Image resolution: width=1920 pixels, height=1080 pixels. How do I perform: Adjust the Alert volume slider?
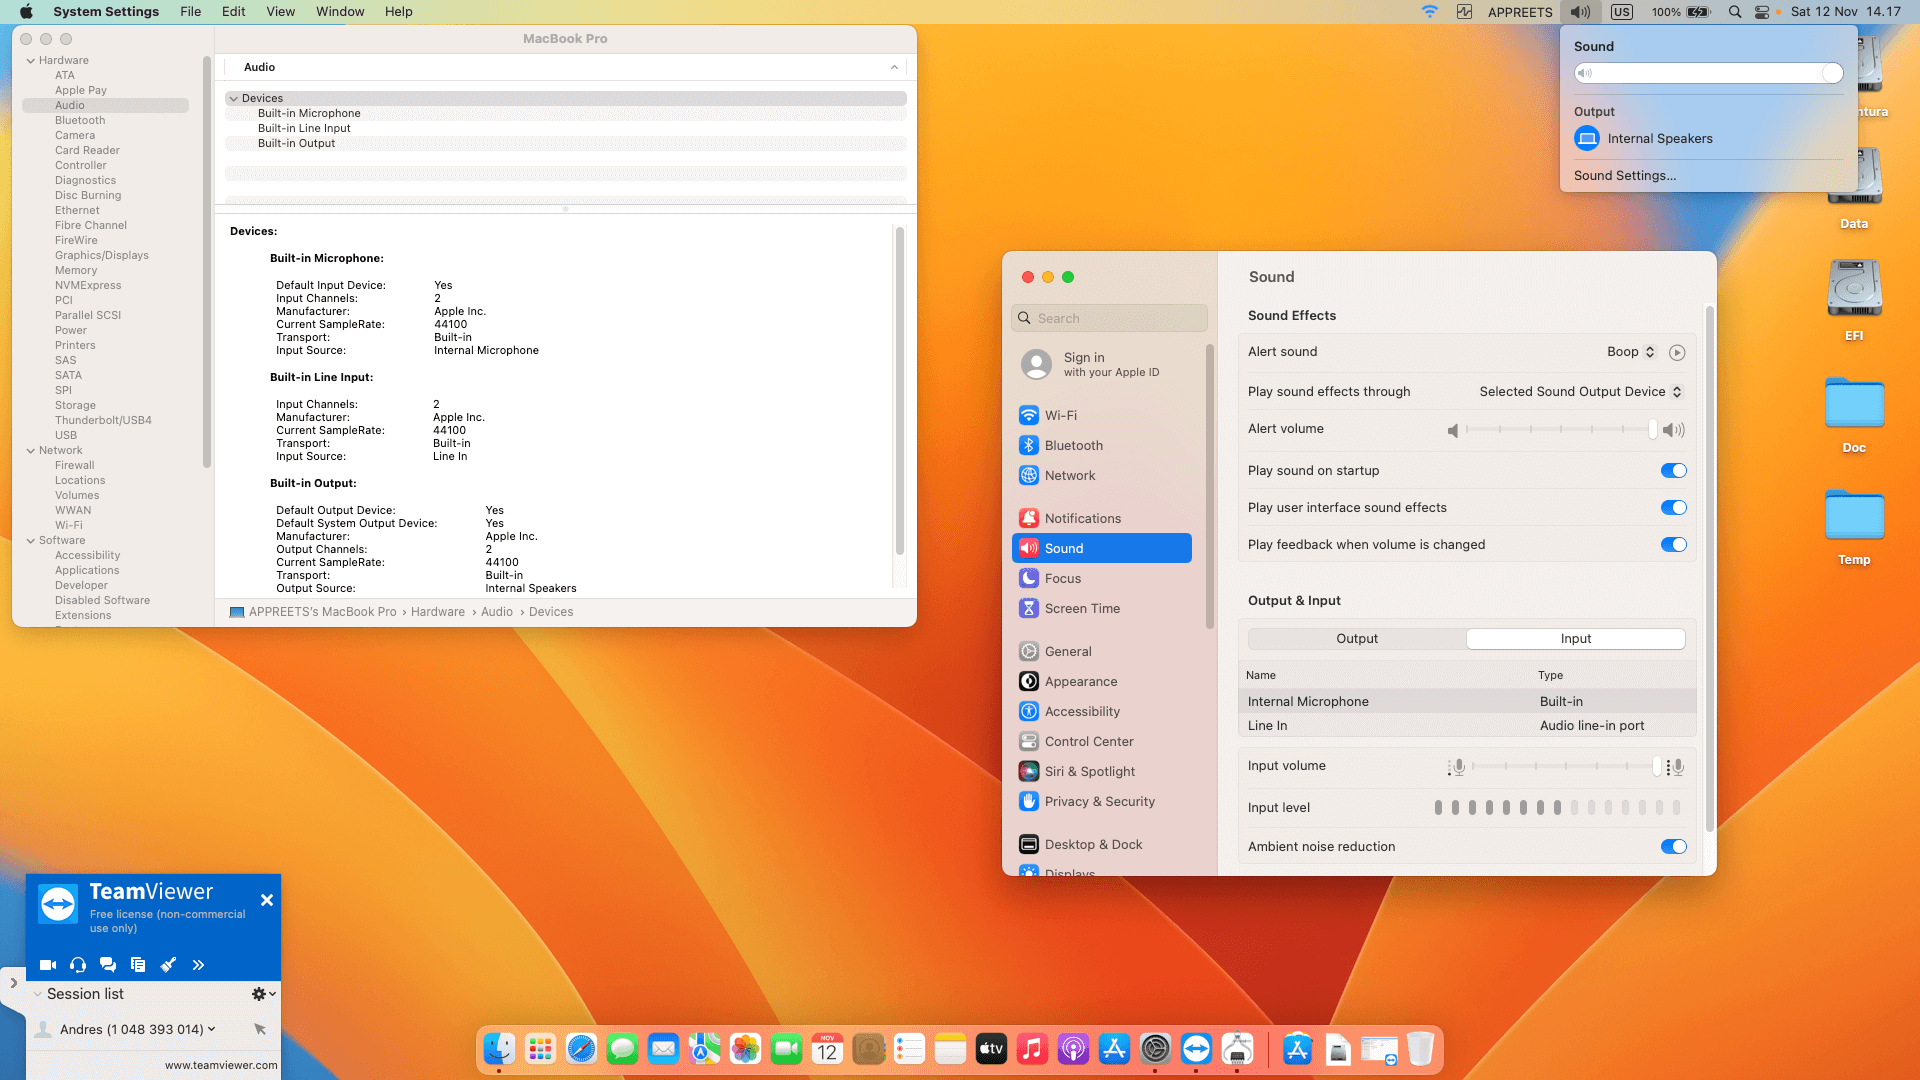[x=1561, y=429]
